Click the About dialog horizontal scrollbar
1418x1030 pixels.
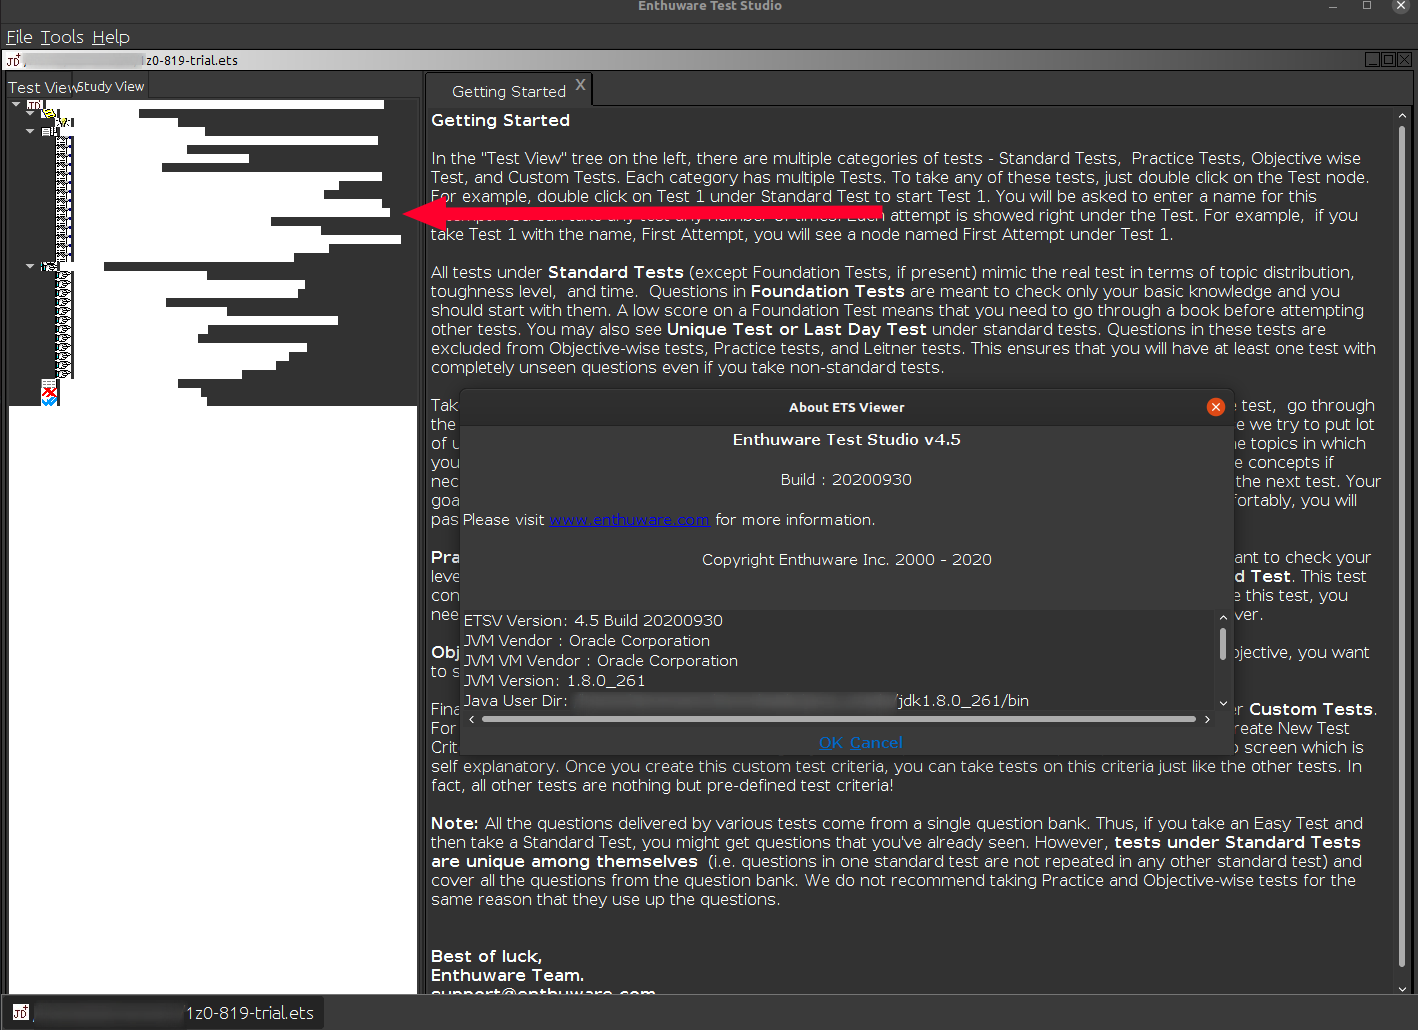tap(838, 719)
